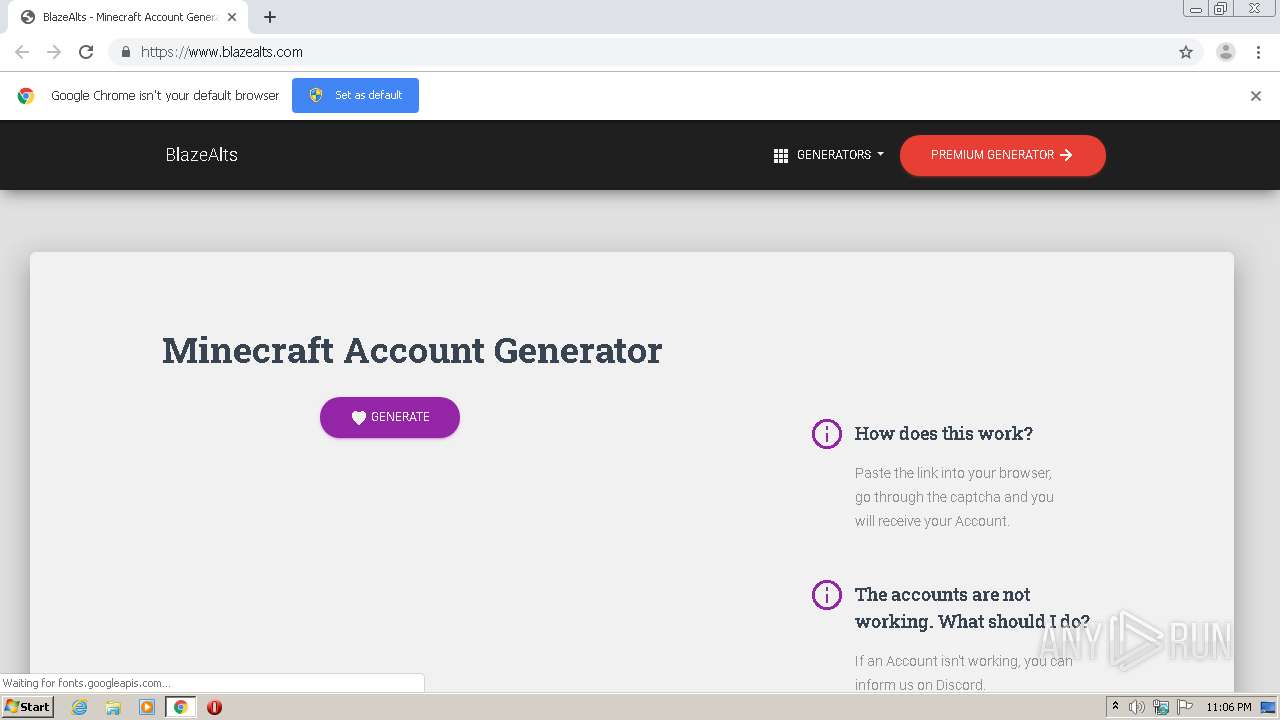Click the grid icon beside GENERATORS
This screenshot has width=1280, height=720.
781,156
